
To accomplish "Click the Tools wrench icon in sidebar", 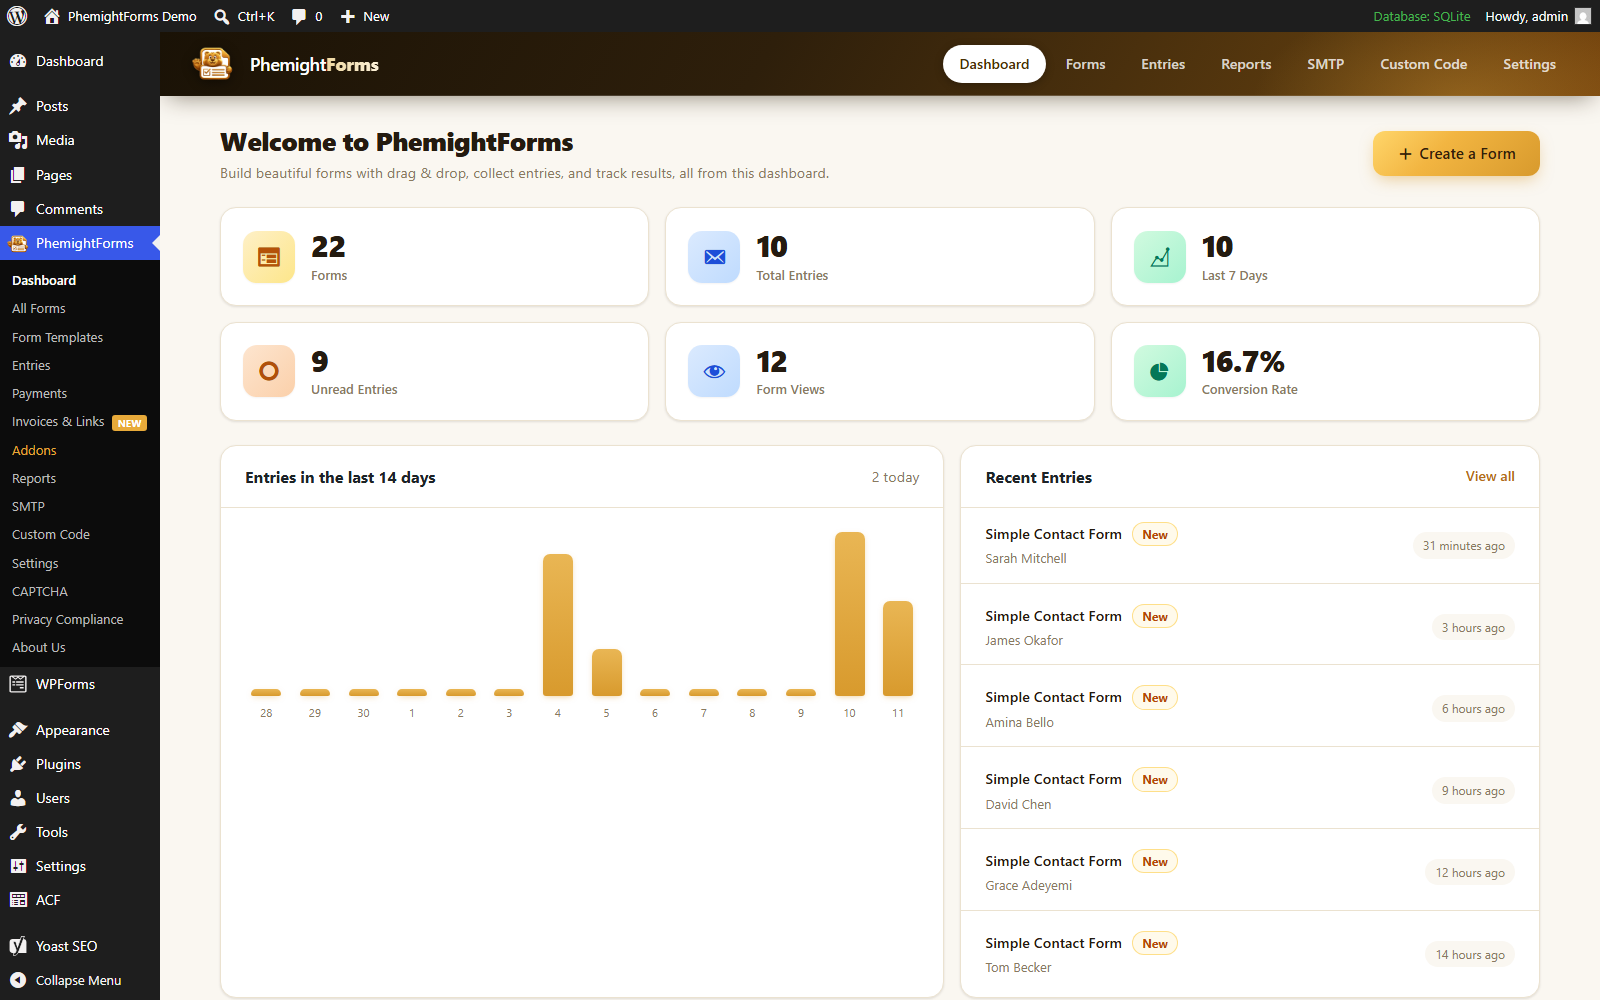I will point(18,832).
